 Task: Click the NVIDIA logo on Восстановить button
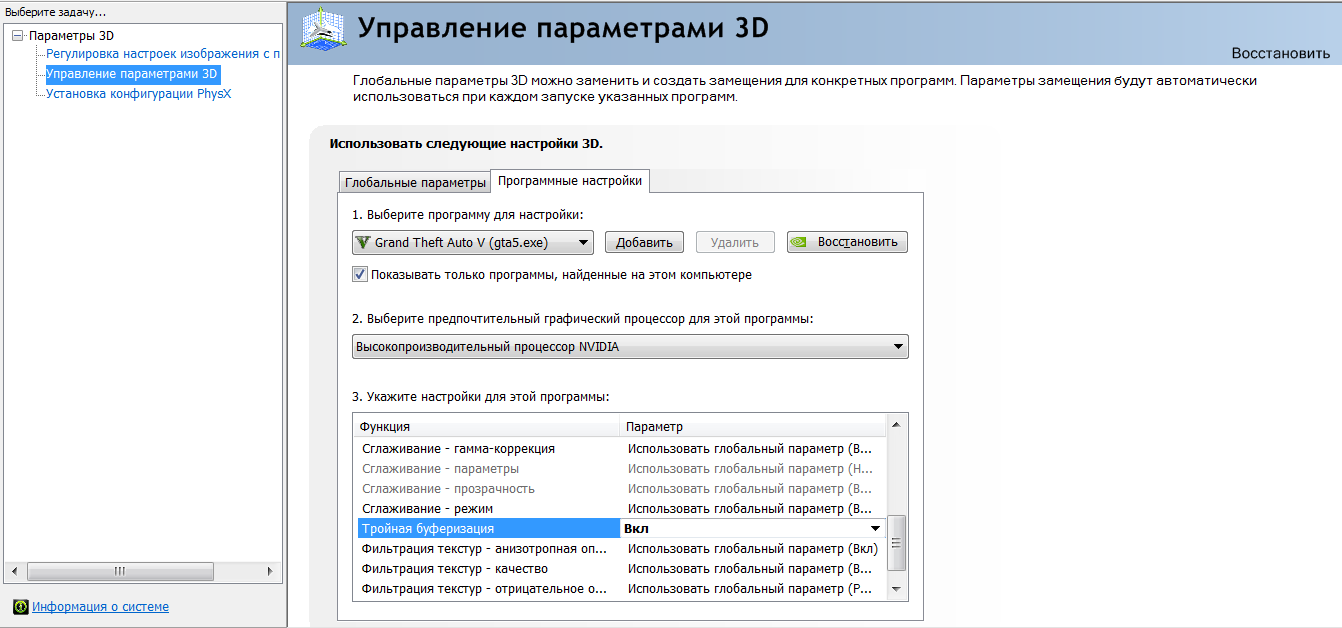point(801,242)
